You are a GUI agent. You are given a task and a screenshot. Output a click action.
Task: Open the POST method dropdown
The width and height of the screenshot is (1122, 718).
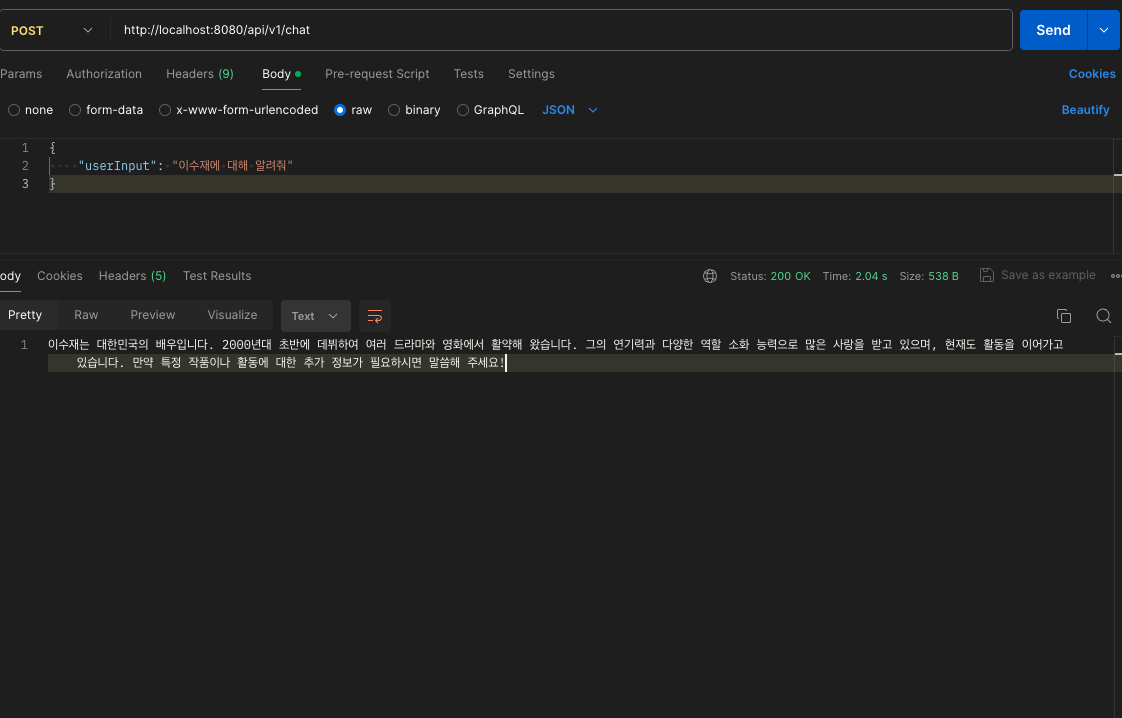point(52,30)
